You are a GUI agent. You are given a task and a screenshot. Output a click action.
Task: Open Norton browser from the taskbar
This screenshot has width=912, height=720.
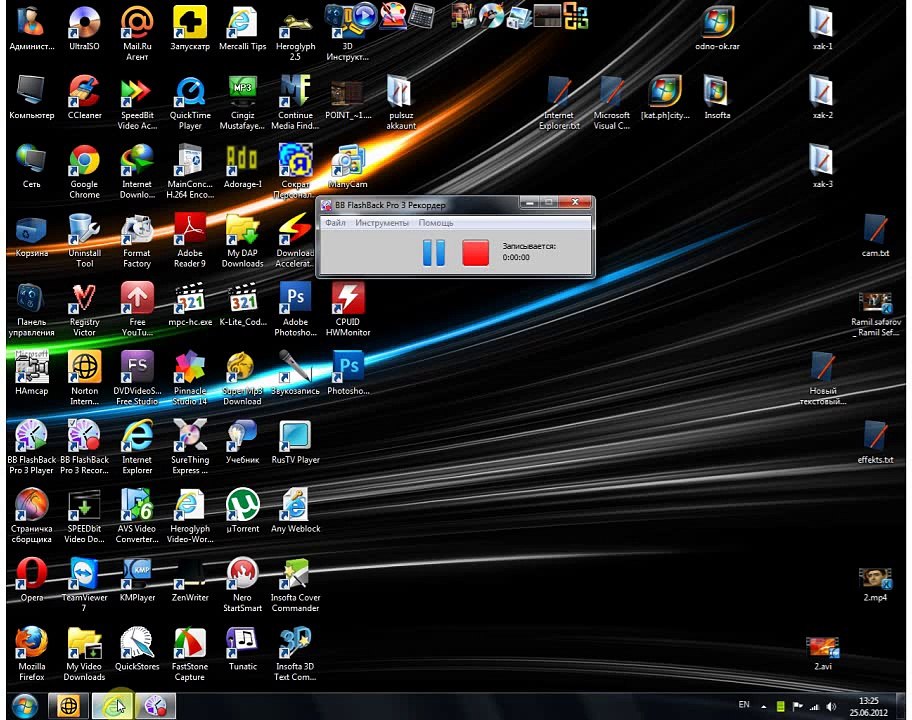(69, 706)
